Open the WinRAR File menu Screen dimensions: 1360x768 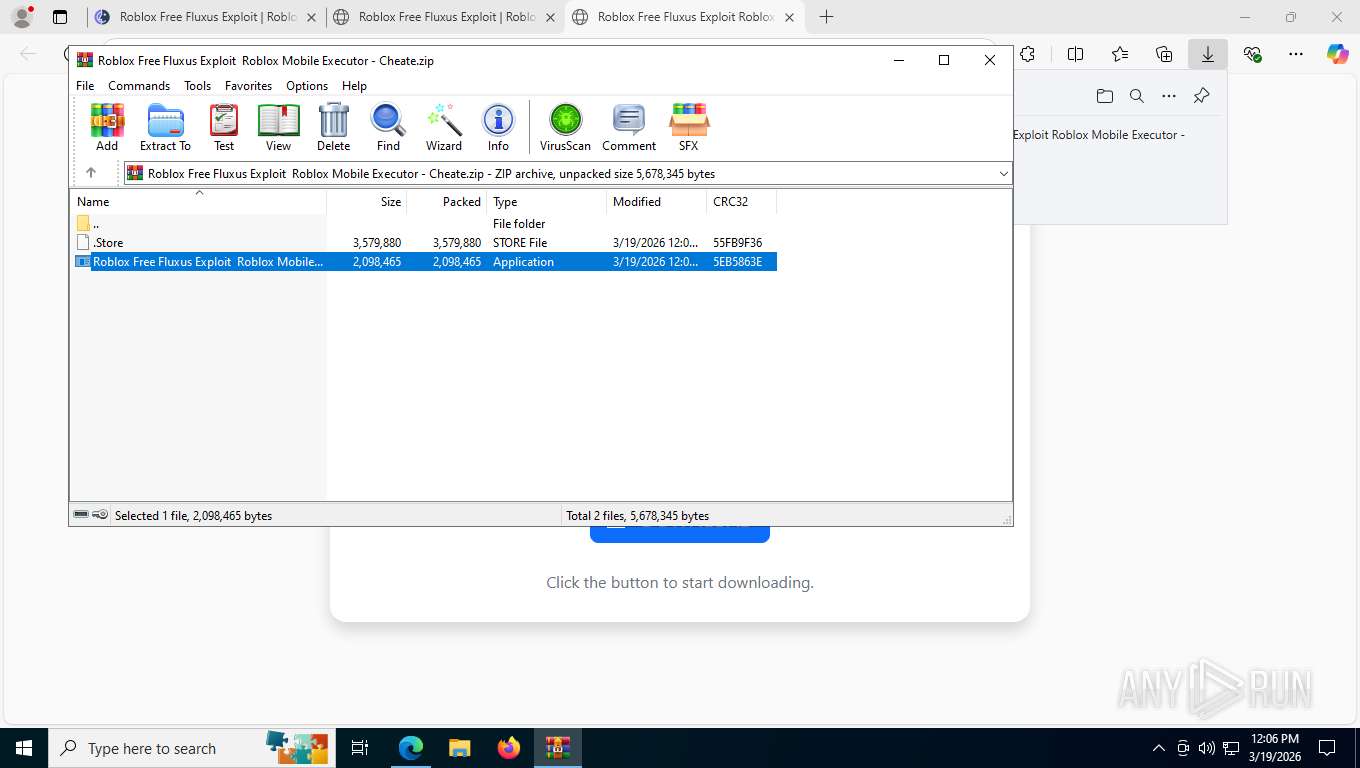pyautogui.click(x=85, y=86)
